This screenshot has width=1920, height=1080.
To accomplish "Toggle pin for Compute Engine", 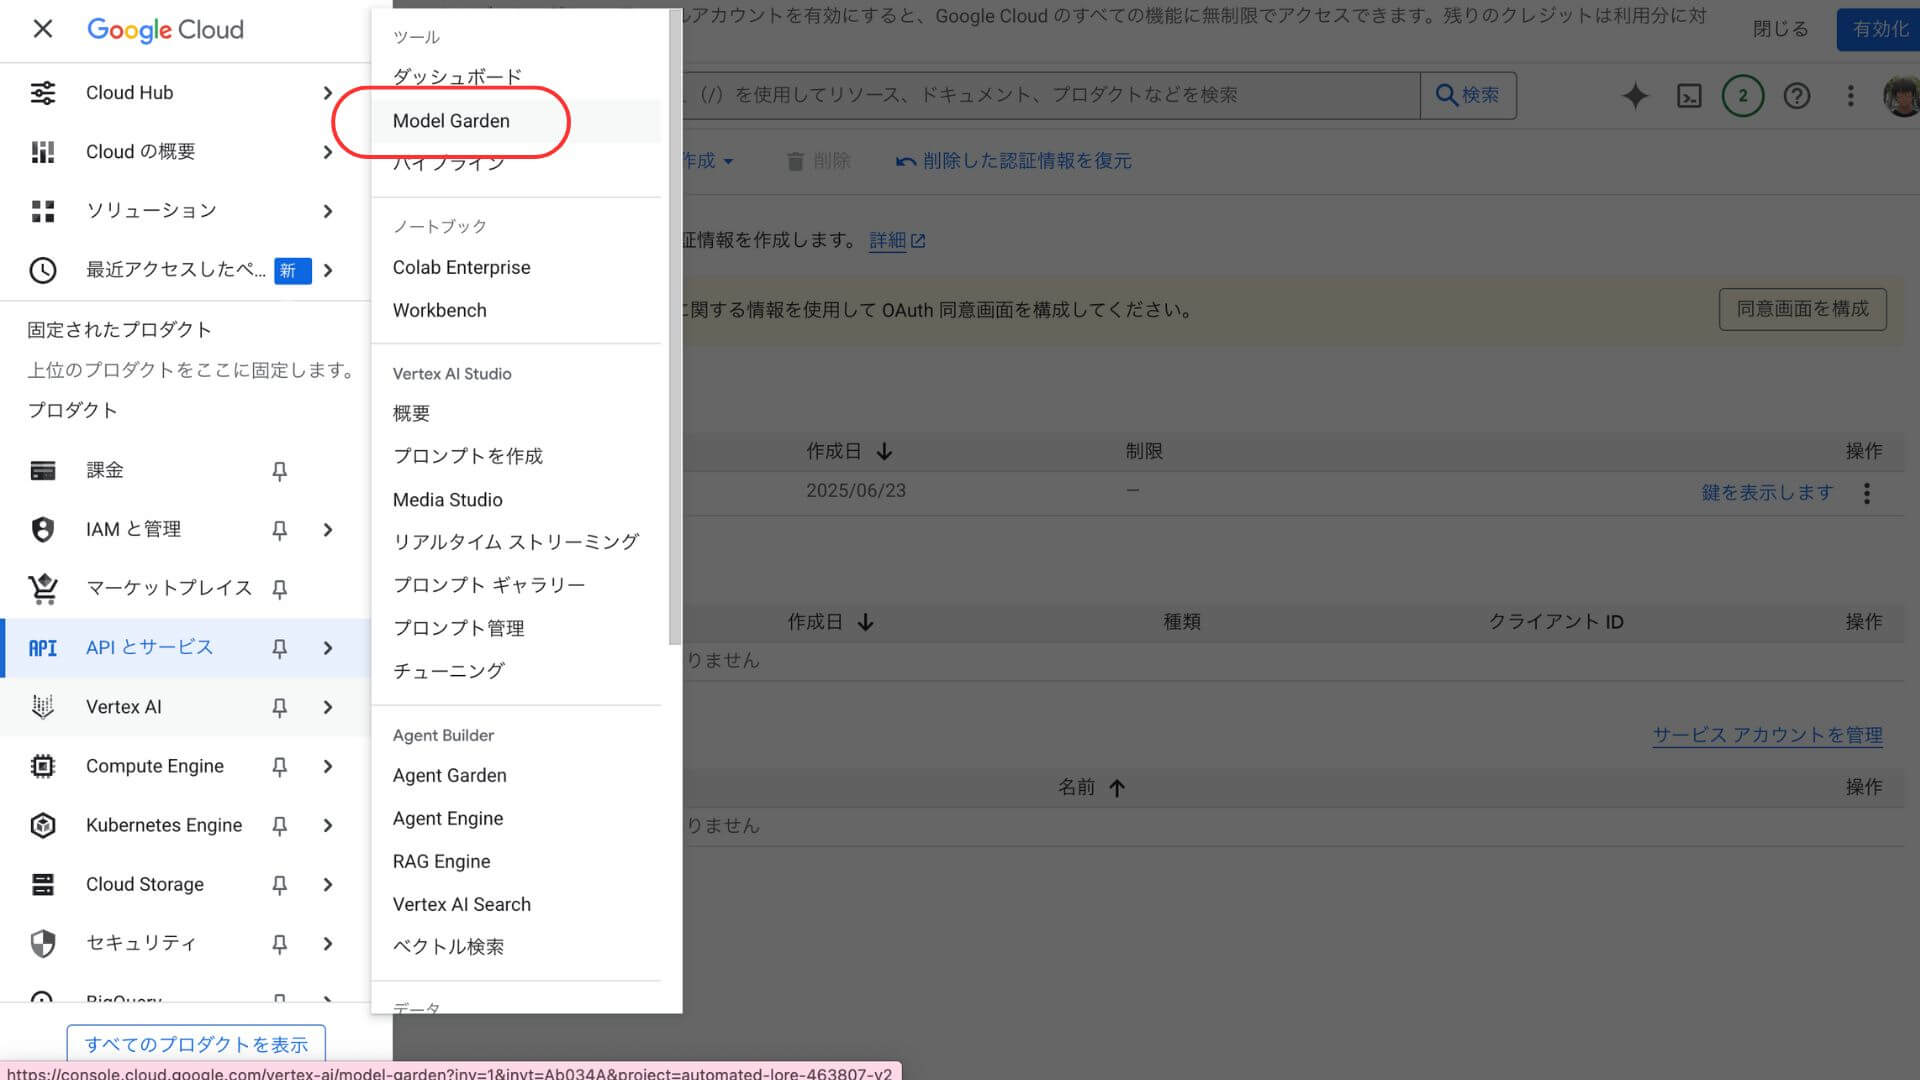I will [280, 766].
